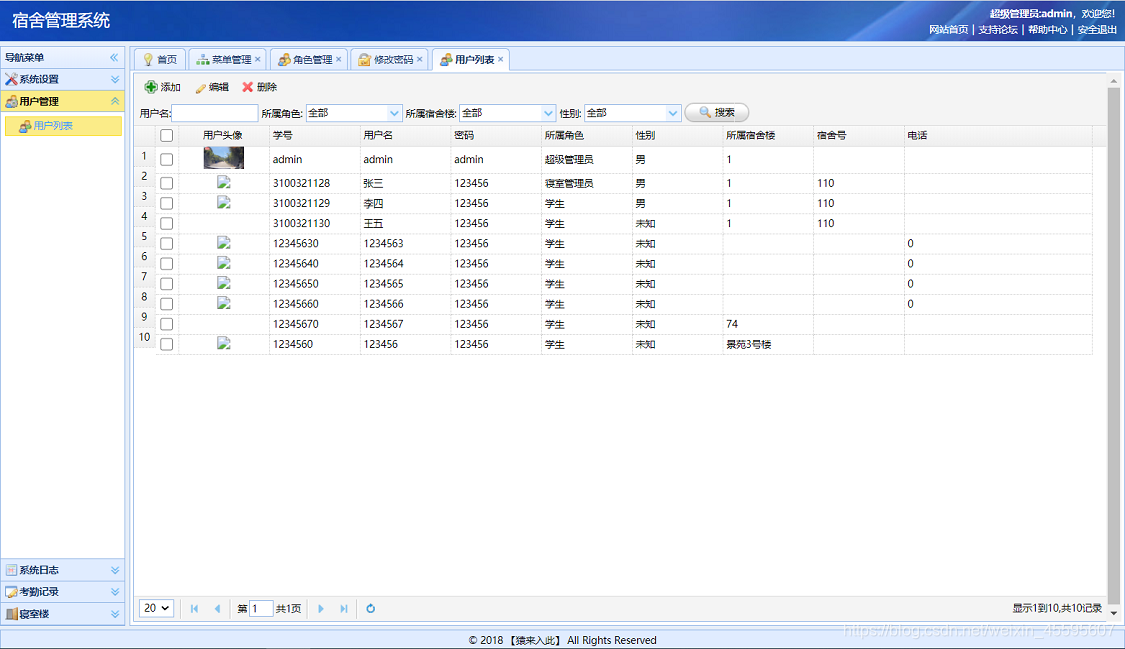Check the checkbox for 12345670 row

166,323
